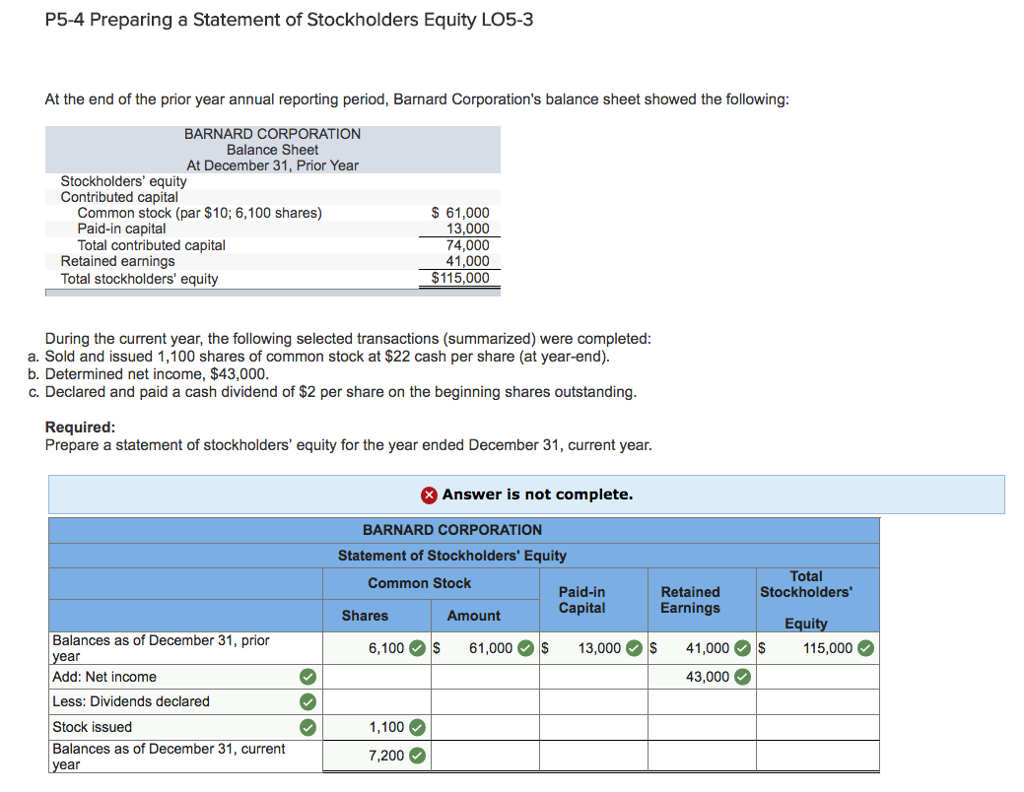Click the 43,000 net income value
This screenshot has height=792, width=1024.
[x=707, y=677]
